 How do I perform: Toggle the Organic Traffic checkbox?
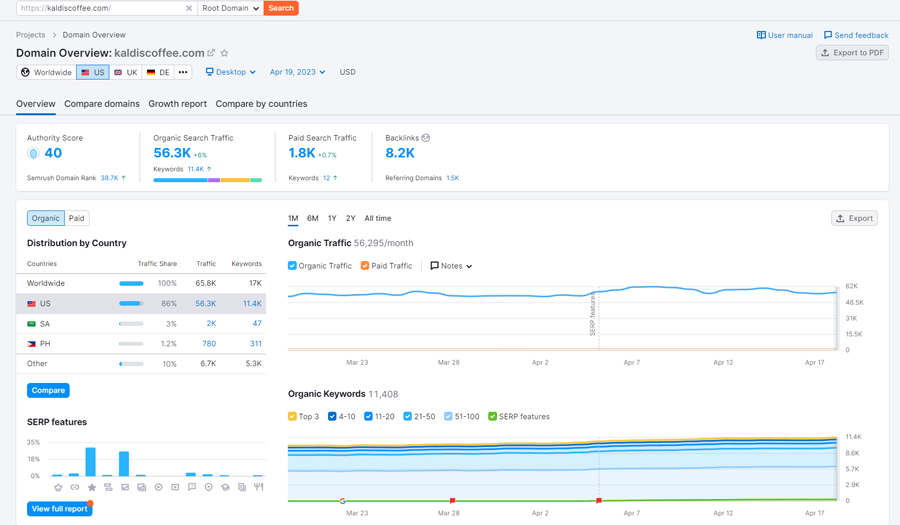292,266
